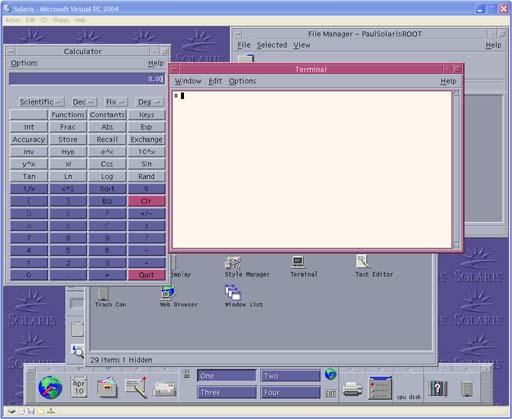Click the trash can on front panel
The image size is (512, 419).
pyautogui.click(x=467, y=389)
